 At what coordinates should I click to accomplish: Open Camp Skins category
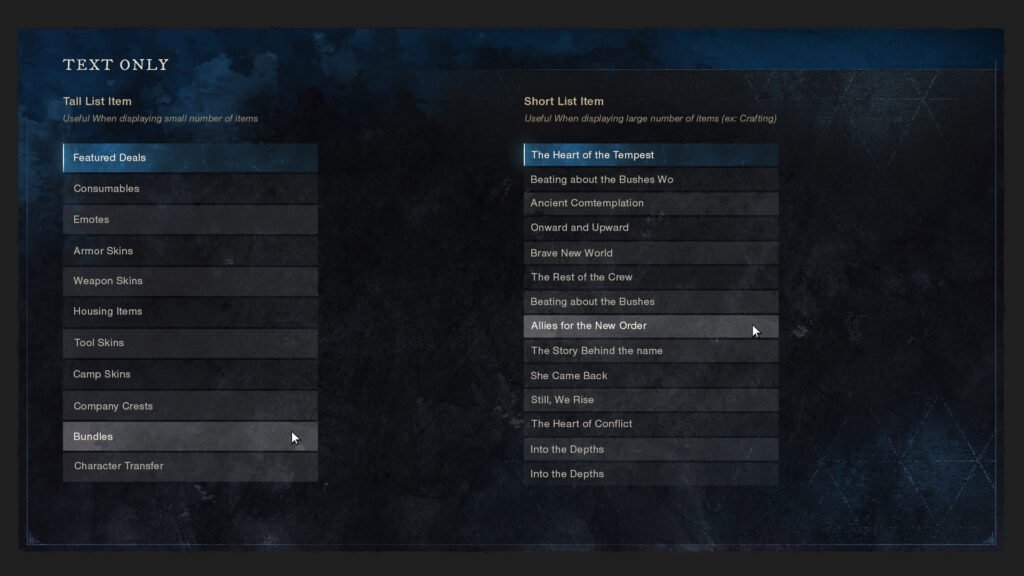click(190, 375)
